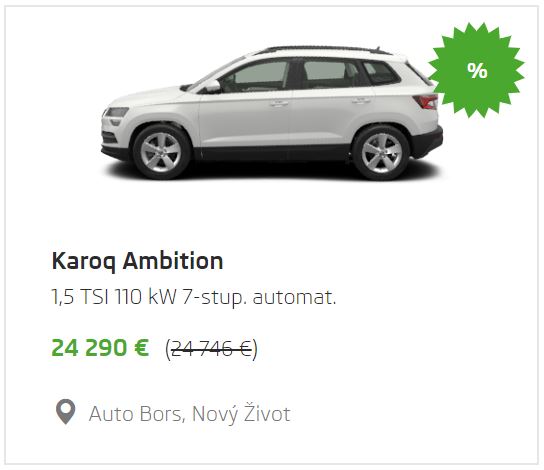This screenshot has width=544, height=470.
Task: Click the rear quarter window of the car
Action: click(x=381, y=72)
